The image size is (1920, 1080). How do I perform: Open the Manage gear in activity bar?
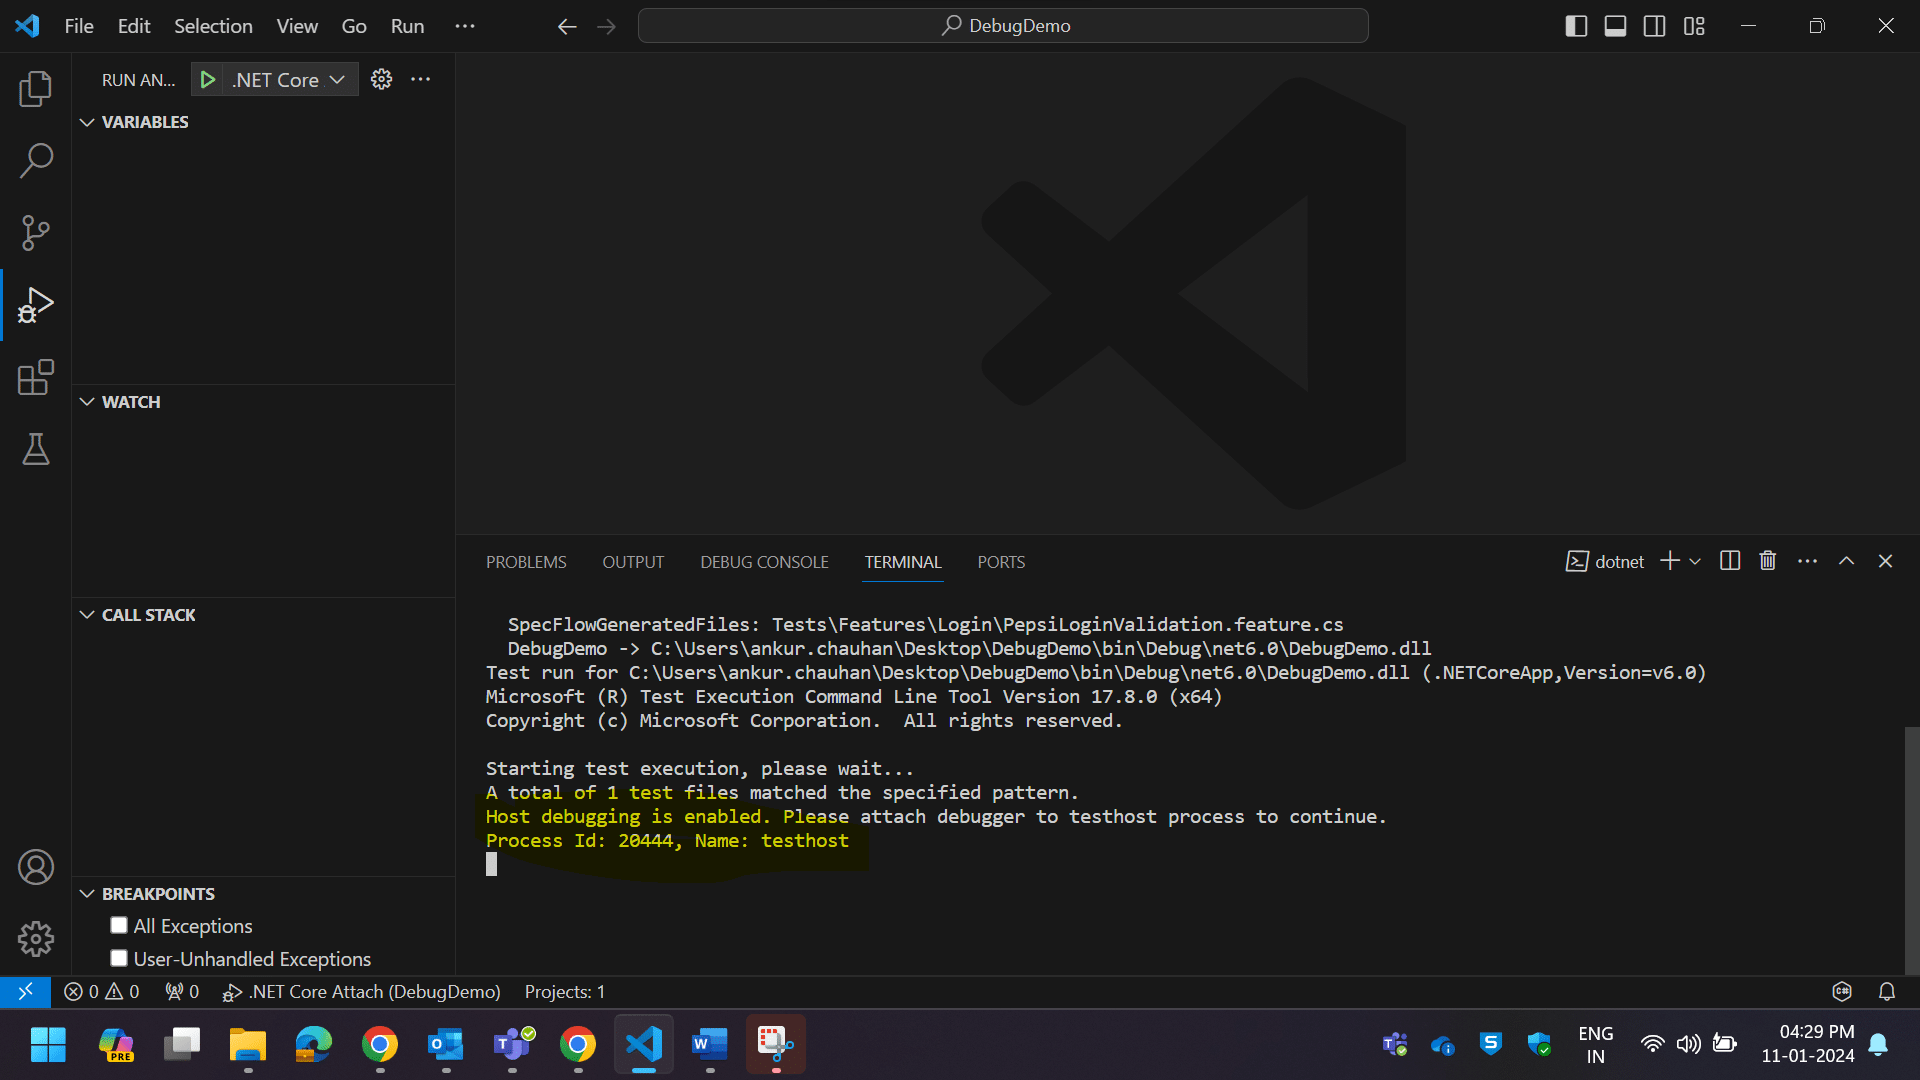(36, 938)
